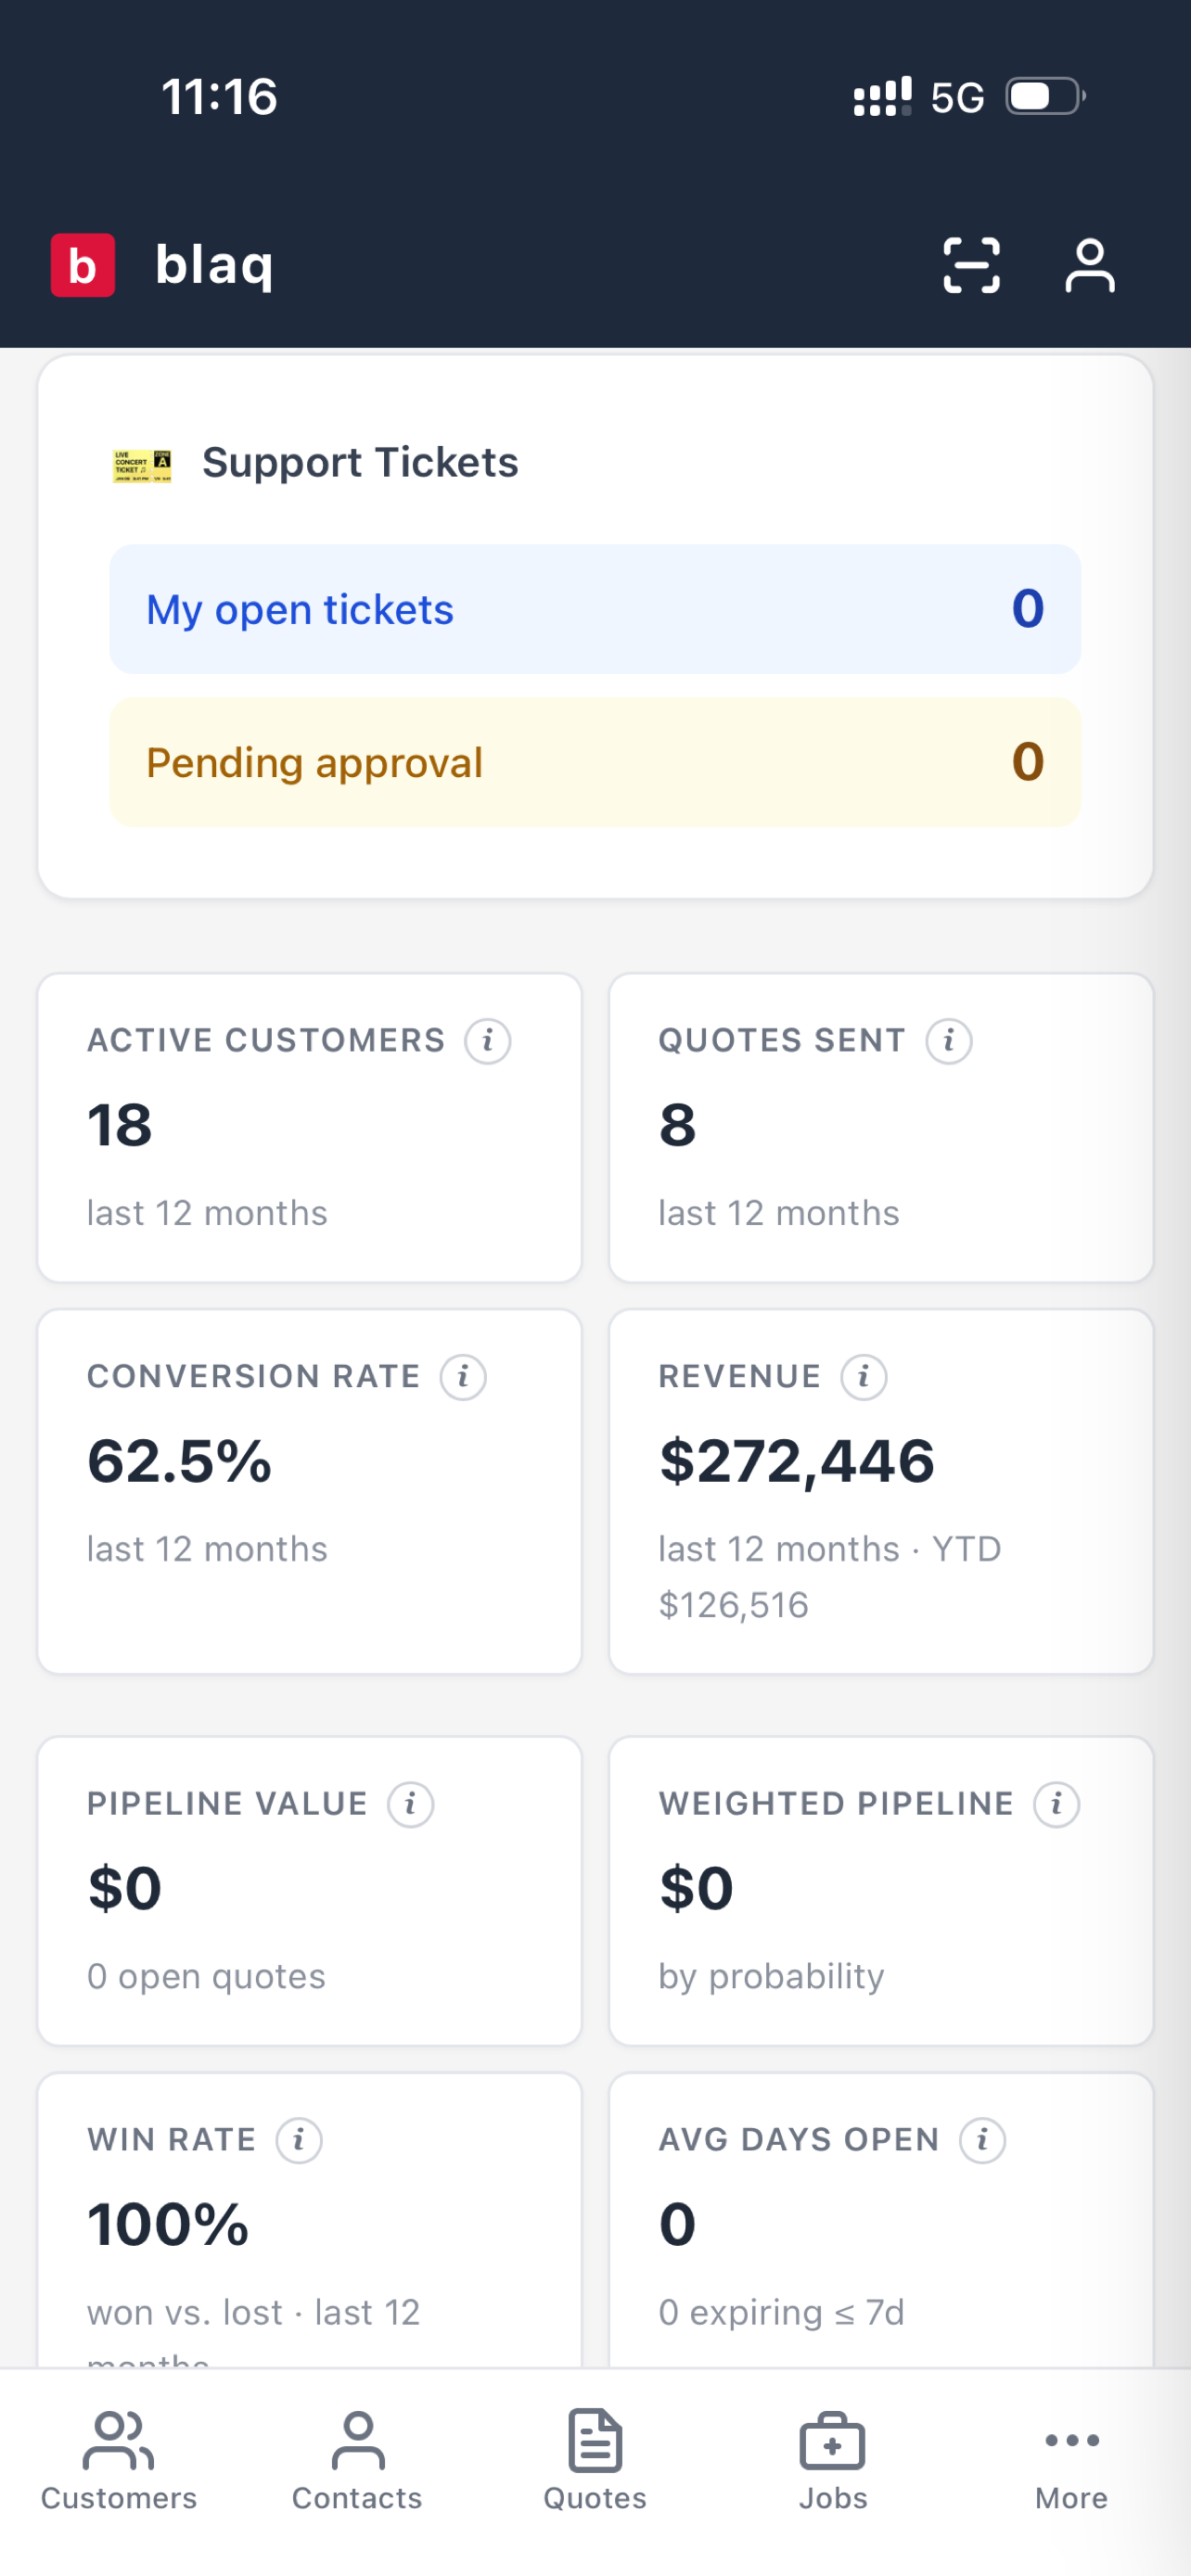
Task: Show info for Win Rate
Action: (299, 2140)
